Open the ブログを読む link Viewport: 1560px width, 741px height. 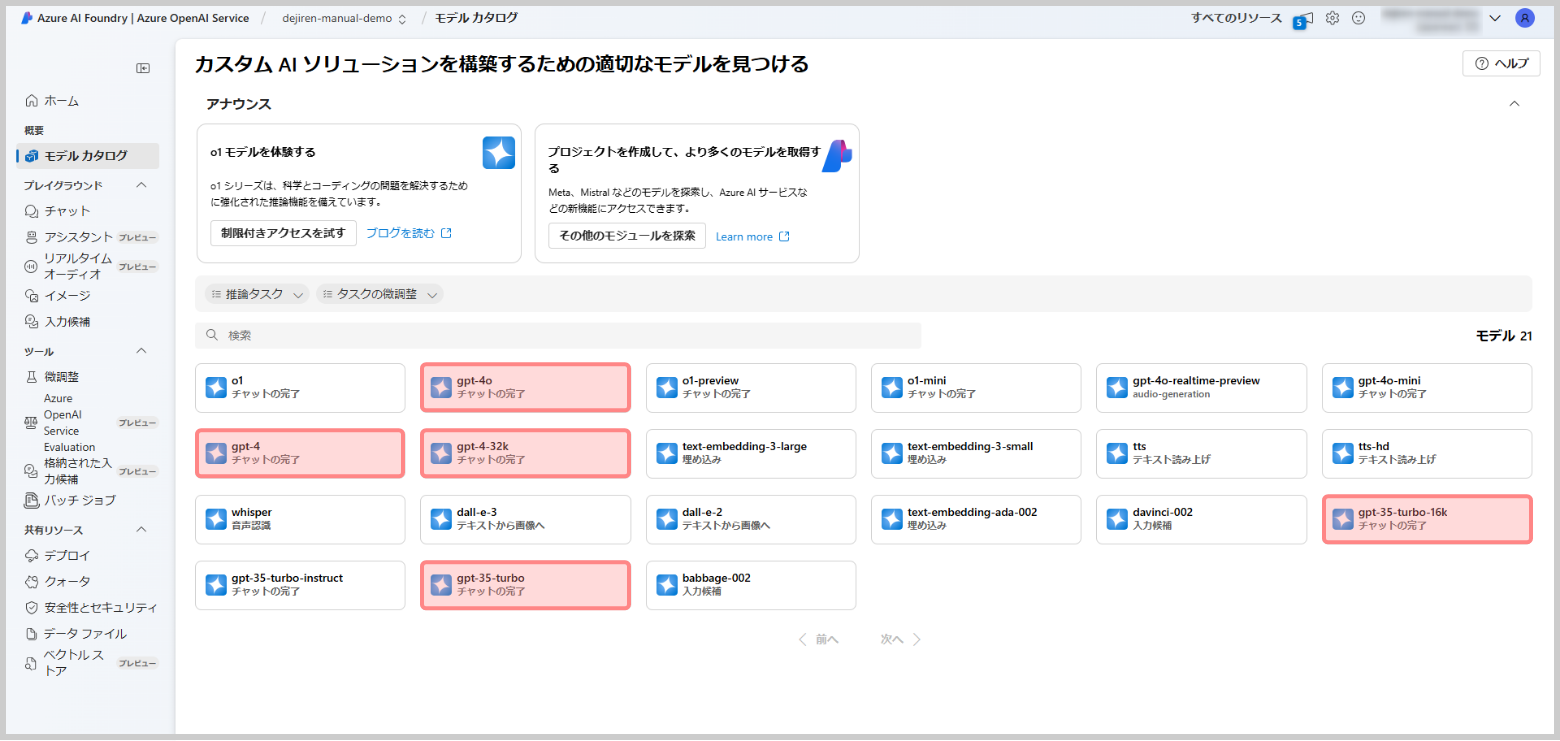[409, 233]
